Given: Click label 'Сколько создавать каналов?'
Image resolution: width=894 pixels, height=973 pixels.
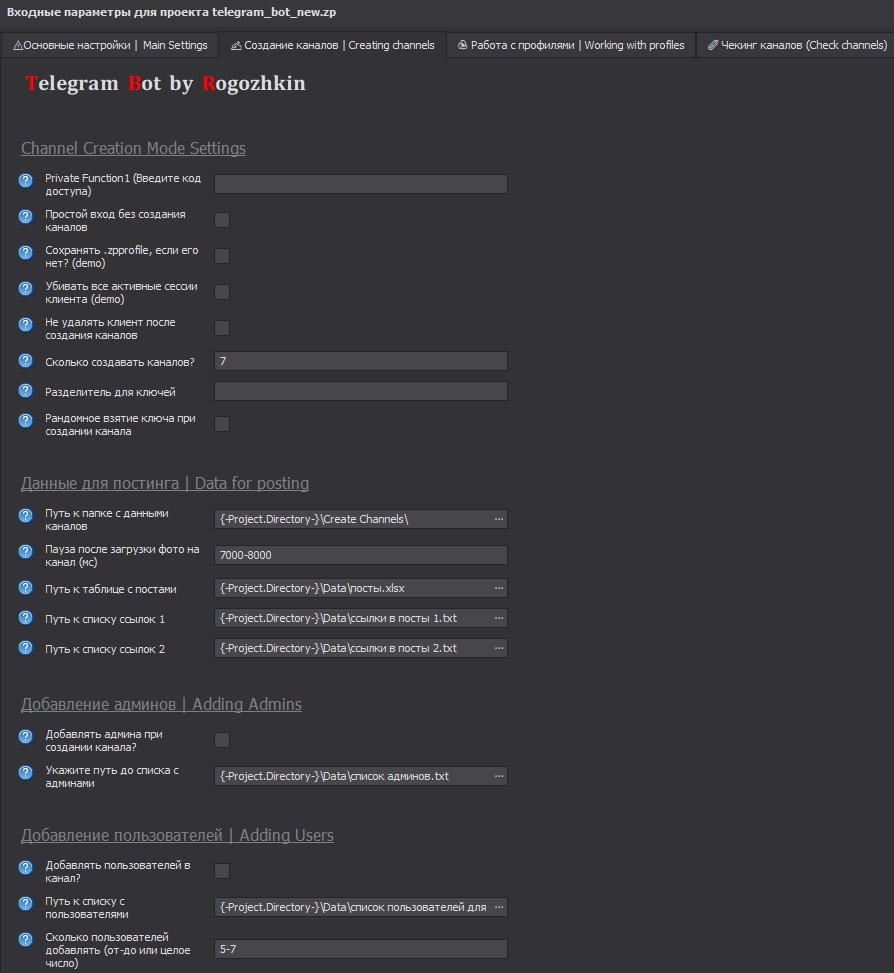Looking at the screenshot, I should [x=120, y=362].
